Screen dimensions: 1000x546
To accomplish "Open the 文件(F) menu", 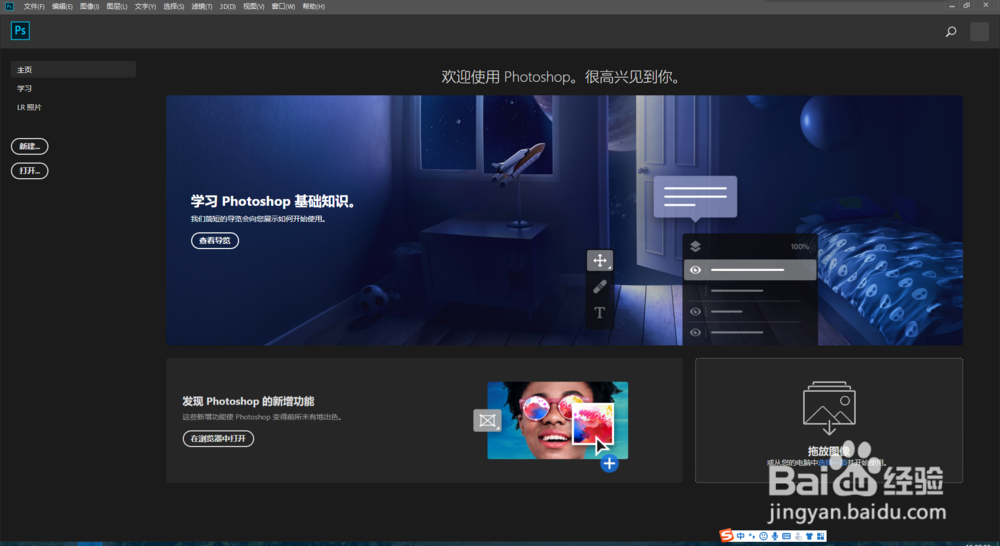I will tap(34, 6).
